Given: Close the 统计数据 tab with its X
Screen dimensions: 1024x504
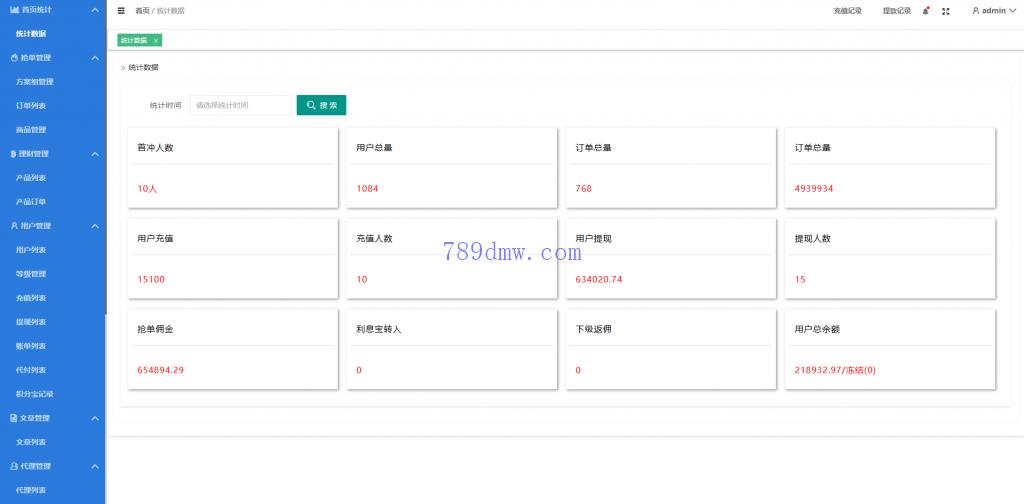Looking at the screenshot, I should click(x=156, y=40).
